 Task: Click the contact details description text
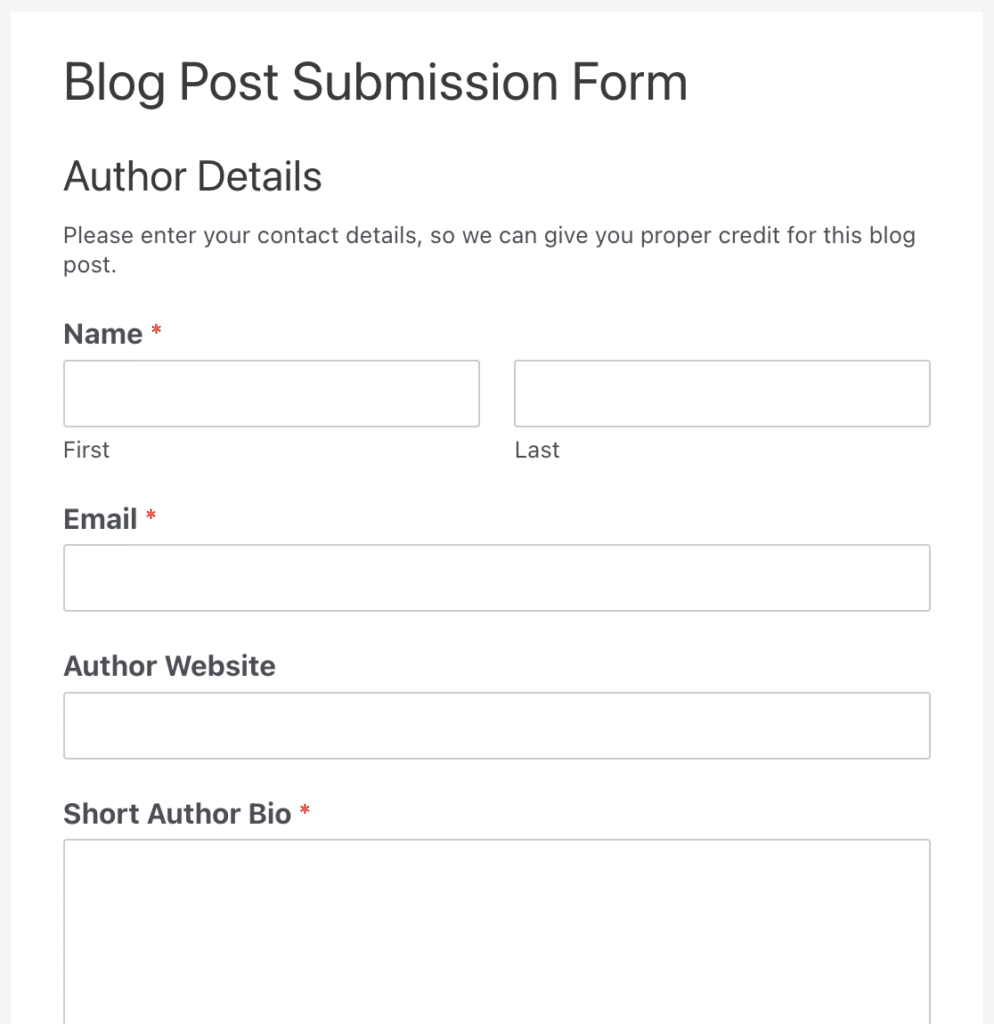pos(489,249)
